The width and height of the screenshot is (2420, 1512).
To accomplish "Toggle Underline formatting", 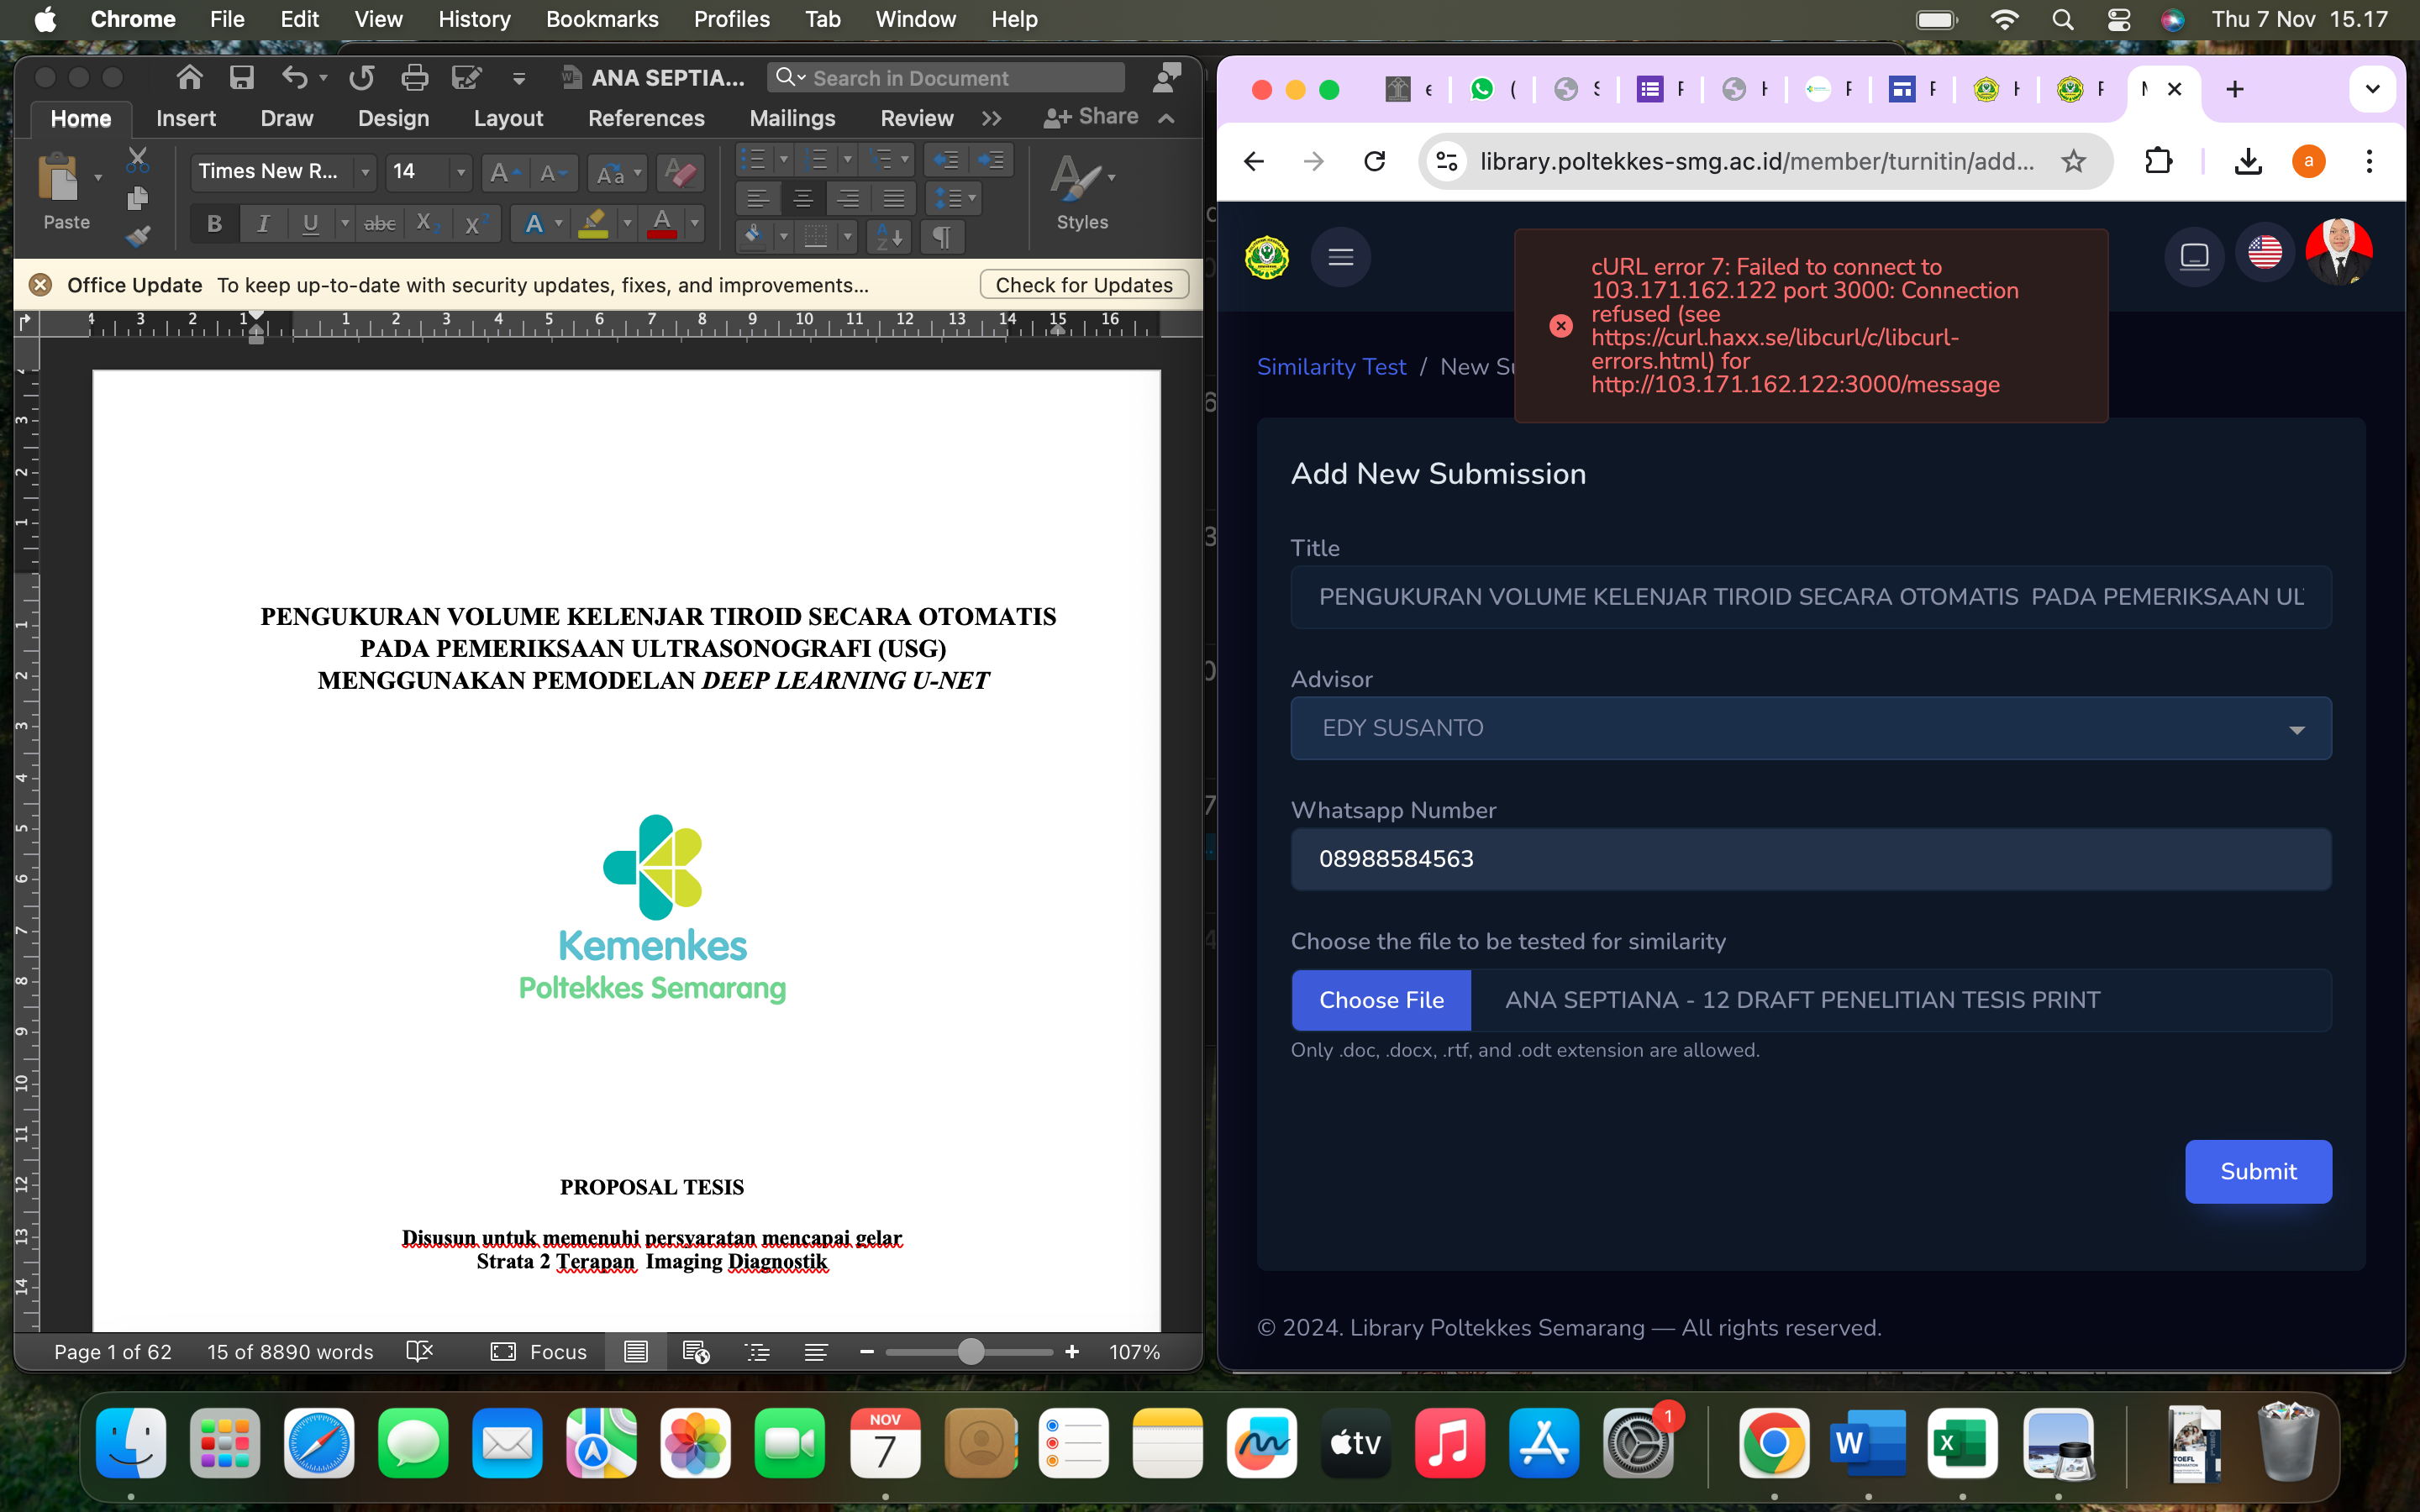I will tap(311, 224).
